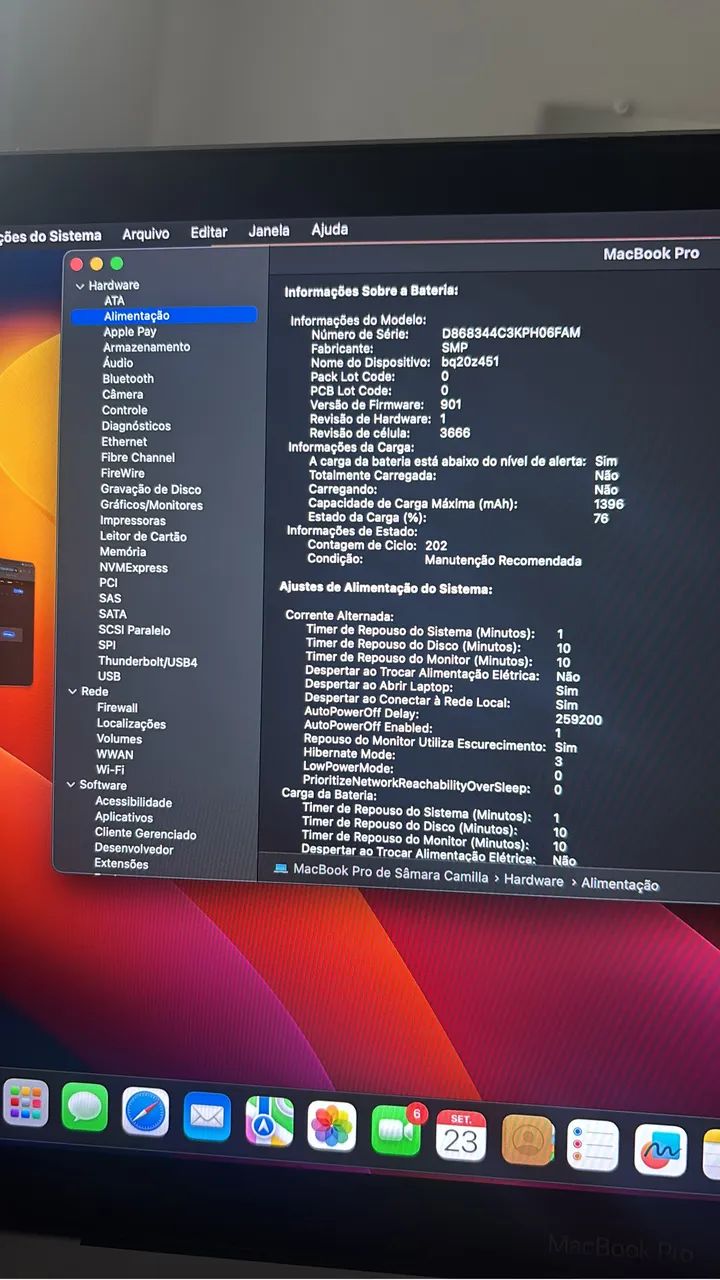
Task: Select USB in the sidebar
Action: pyautogui.click(x=109, y=676)
